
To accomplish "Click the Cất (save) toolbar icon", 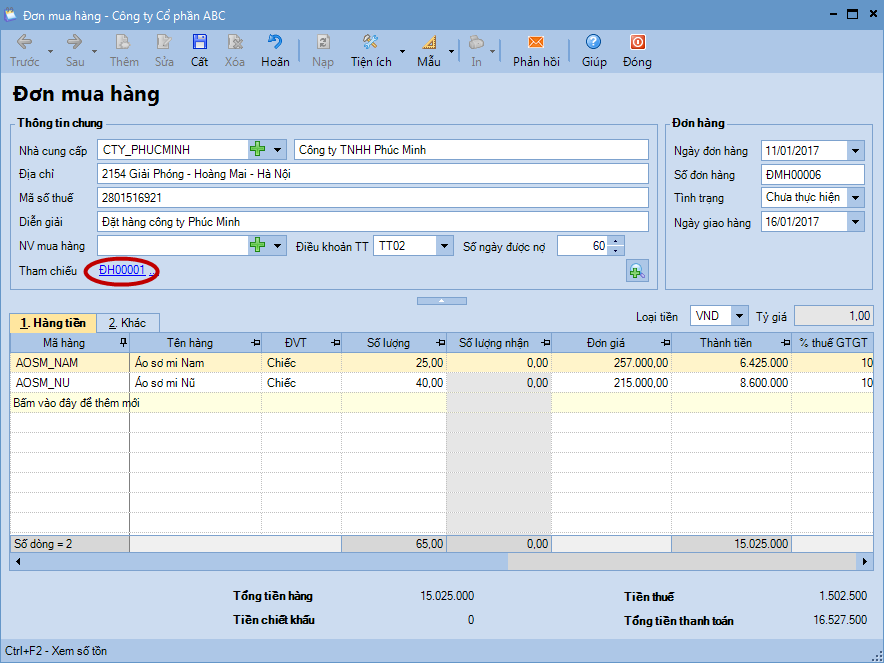I will (200, 43).
